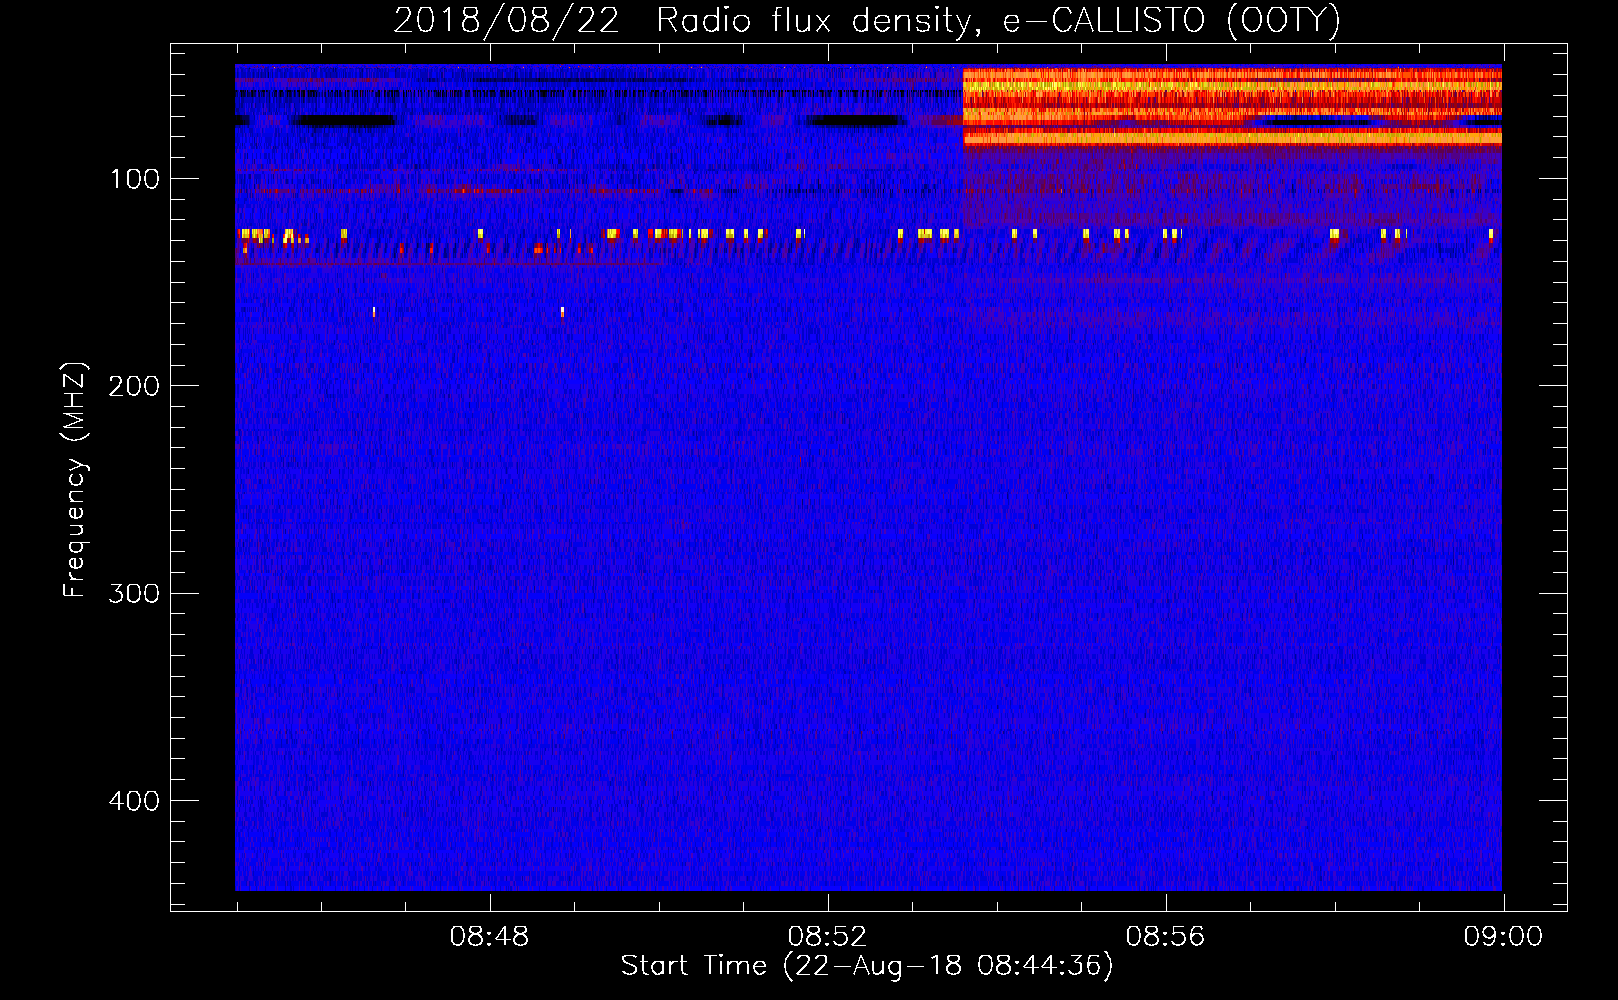Click the 08:52 time tick label

(828, 937)
